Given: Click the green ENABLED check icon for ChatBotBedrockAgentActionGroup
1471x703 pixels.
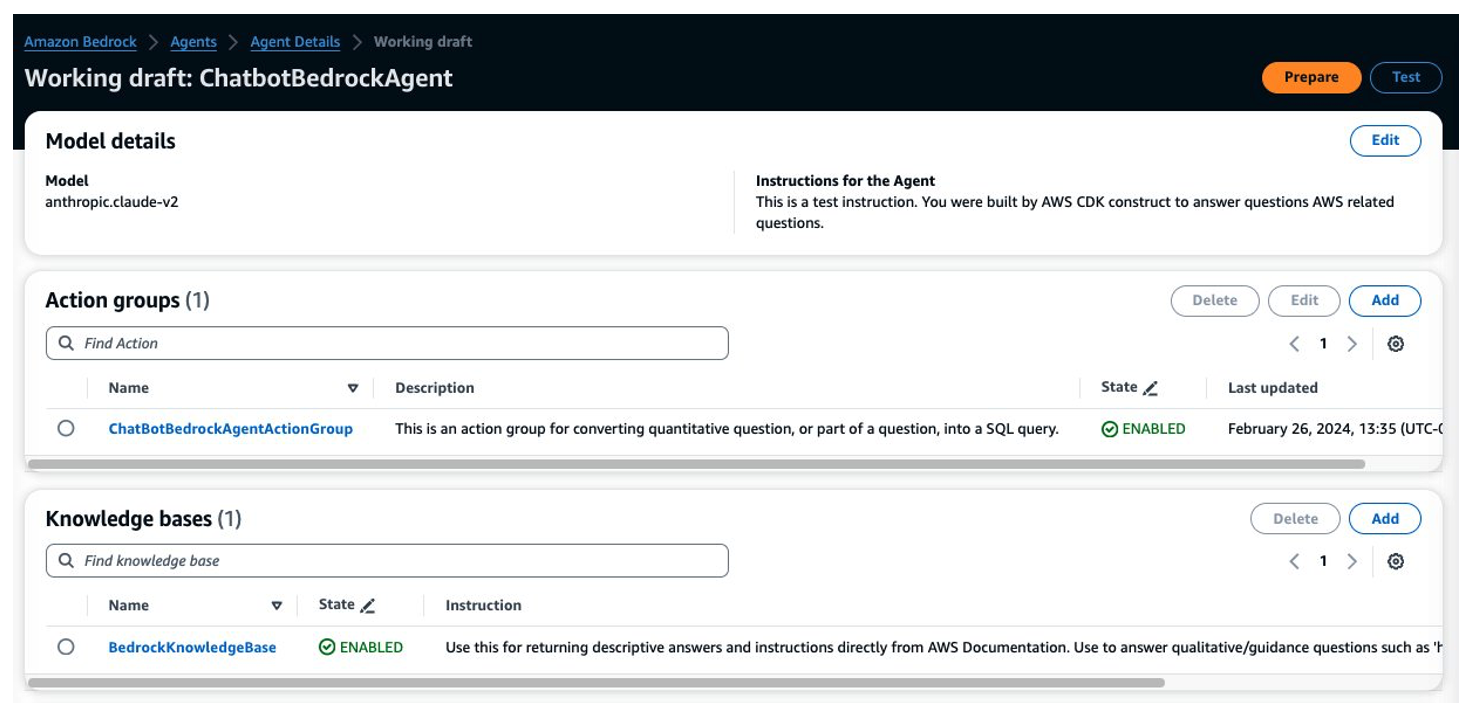Looking at the screenshot, I should click(1109, 429).
